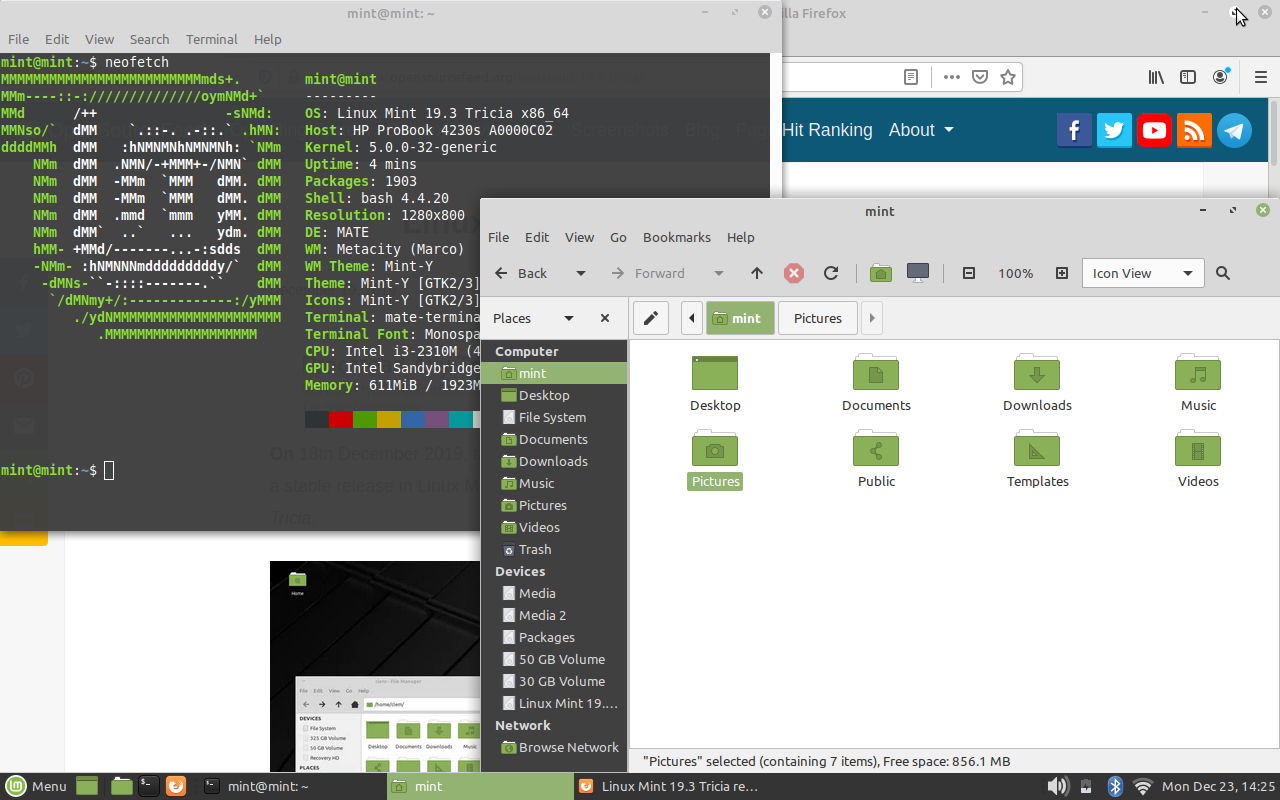This screenshot has width=1280, height=800.
Task: Open the Places pane selector dropdown
Action: tap(569, 318)
